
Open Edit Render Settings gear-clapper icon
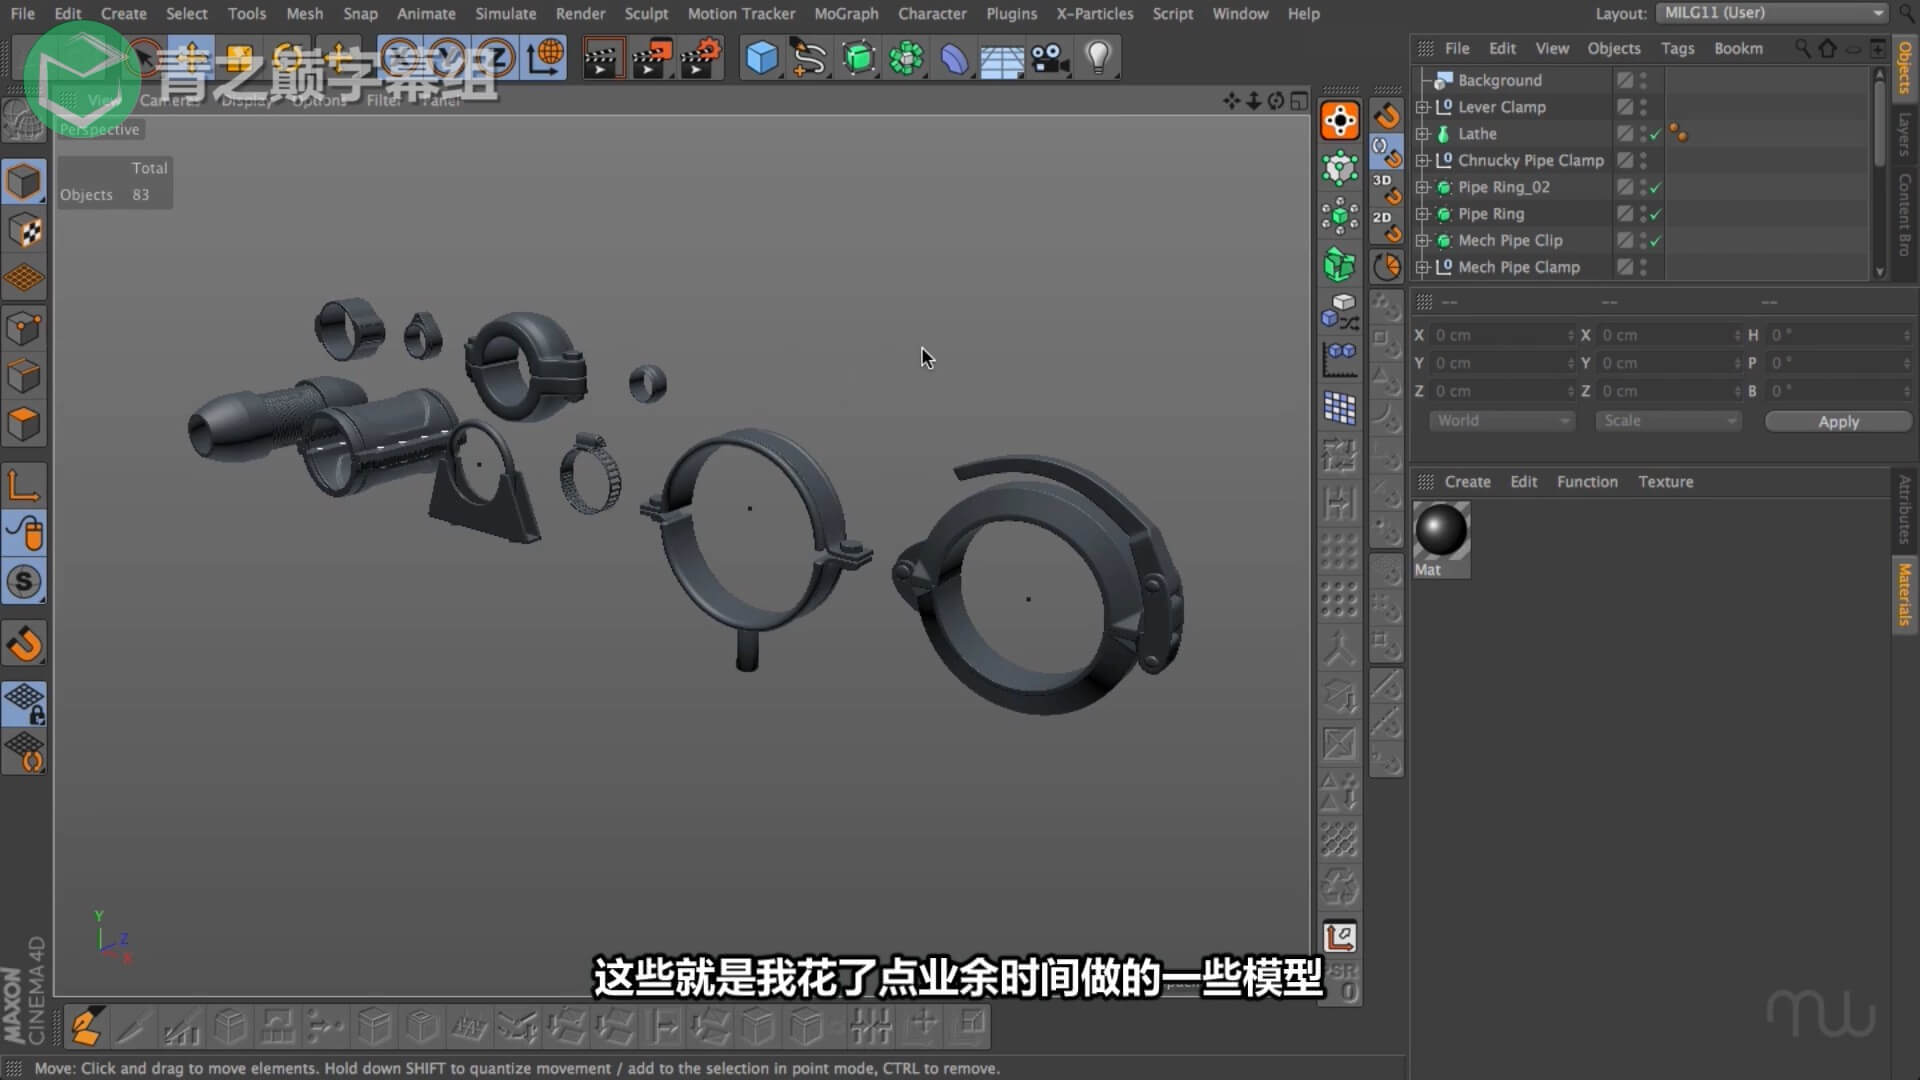(x=701, y=57)
